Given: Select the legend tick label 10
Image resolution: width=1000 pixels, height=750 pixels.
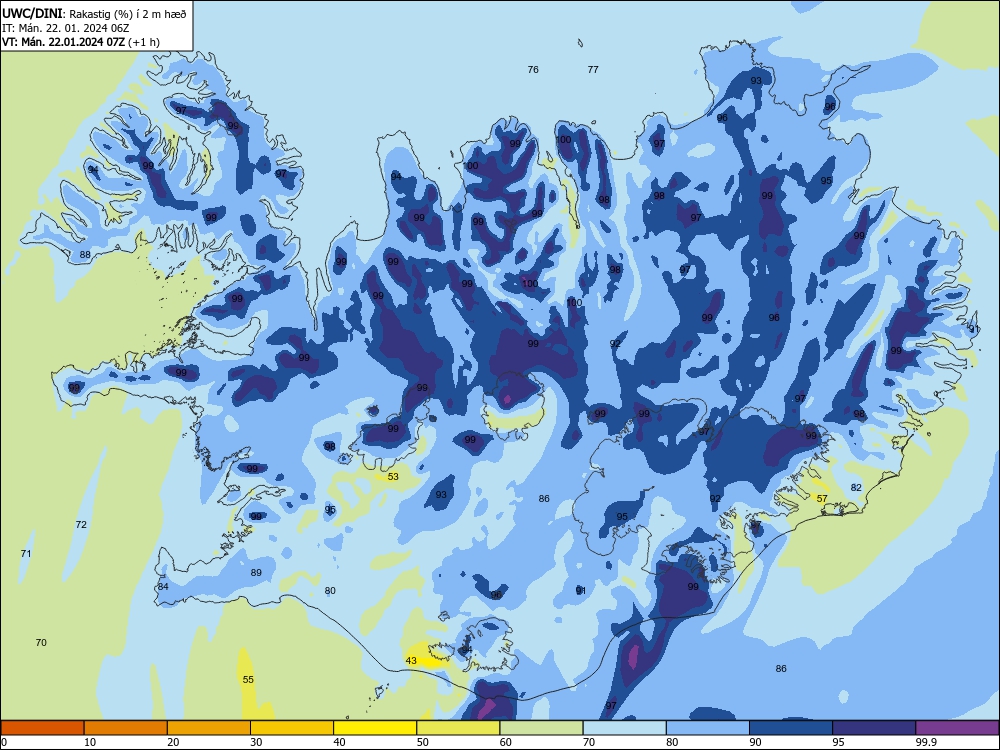Looking at the screenshot, I should 90,742.
